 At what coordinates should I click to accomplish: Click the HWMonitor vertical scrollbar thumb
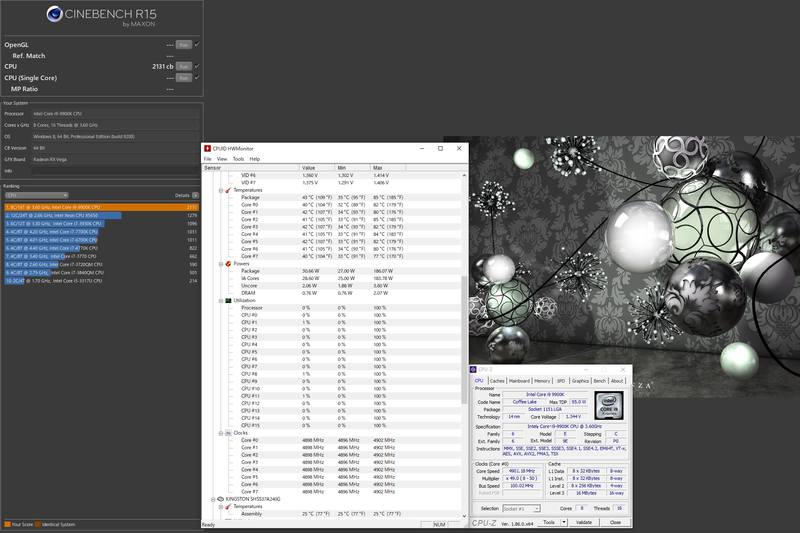tap(464, 339)
